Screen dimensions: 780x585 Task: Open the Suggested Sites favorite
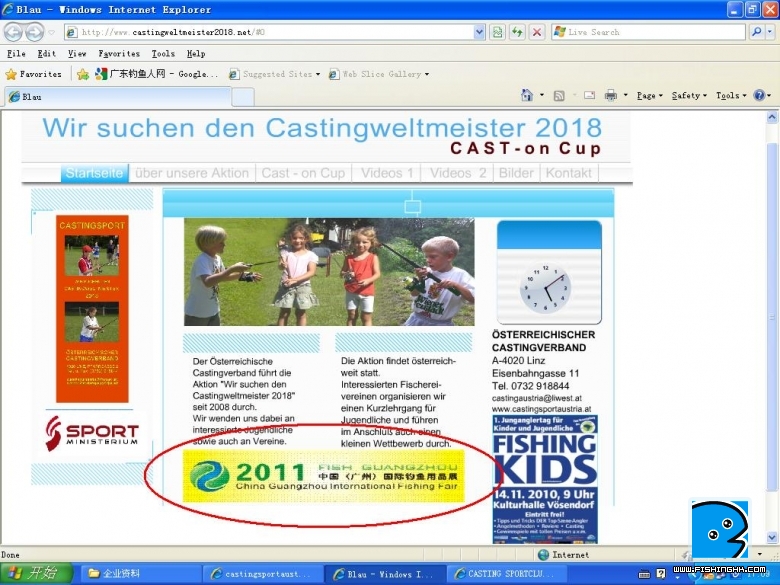[274, 74]
